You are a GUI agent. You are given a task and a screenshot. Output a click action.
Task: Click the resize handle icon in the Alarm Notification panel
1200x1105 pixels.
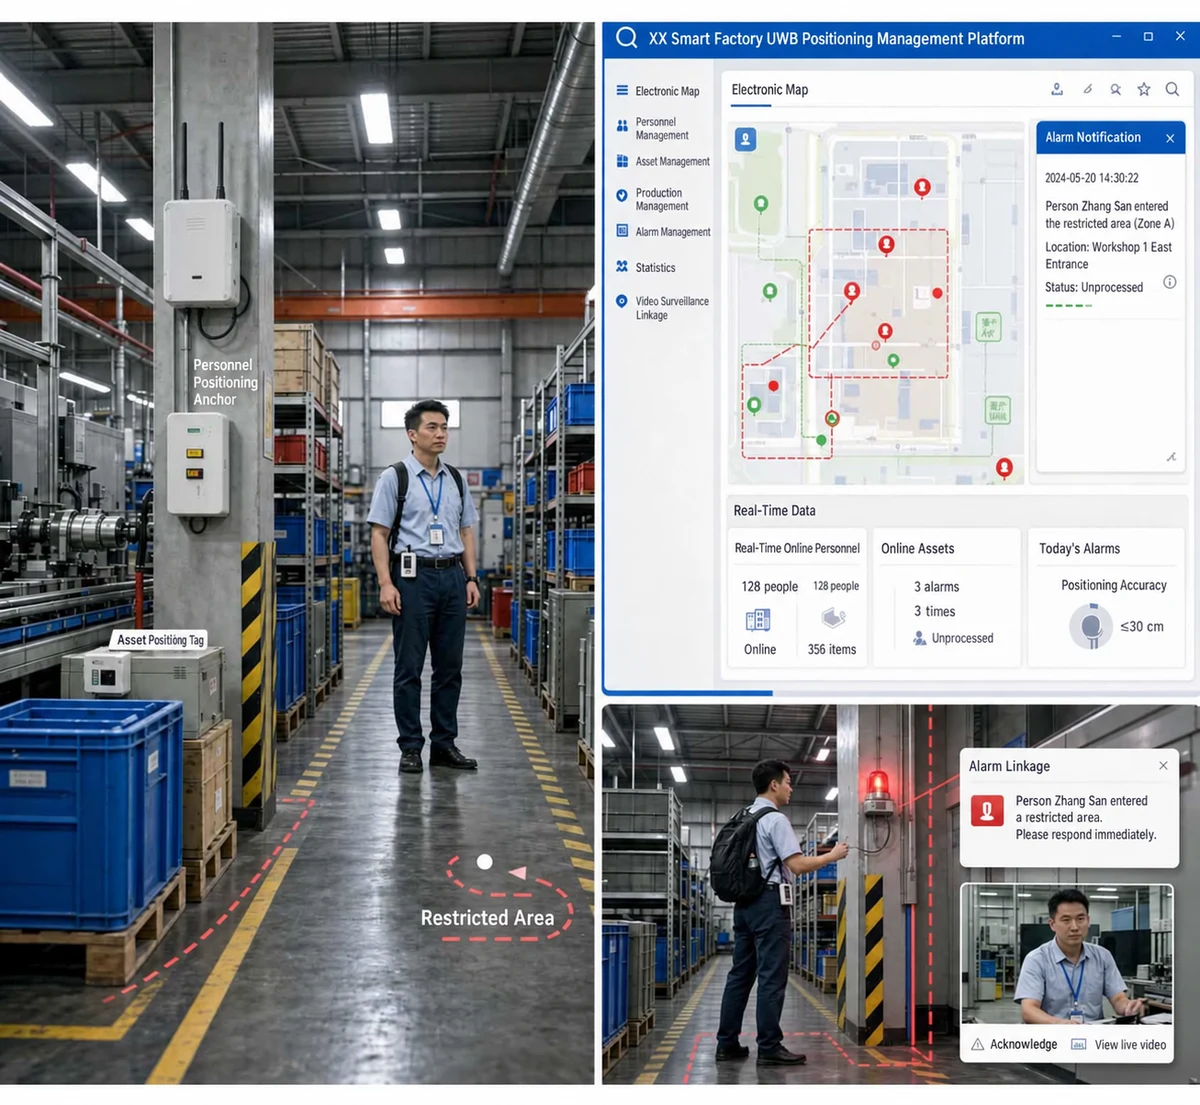point(1171,457)
